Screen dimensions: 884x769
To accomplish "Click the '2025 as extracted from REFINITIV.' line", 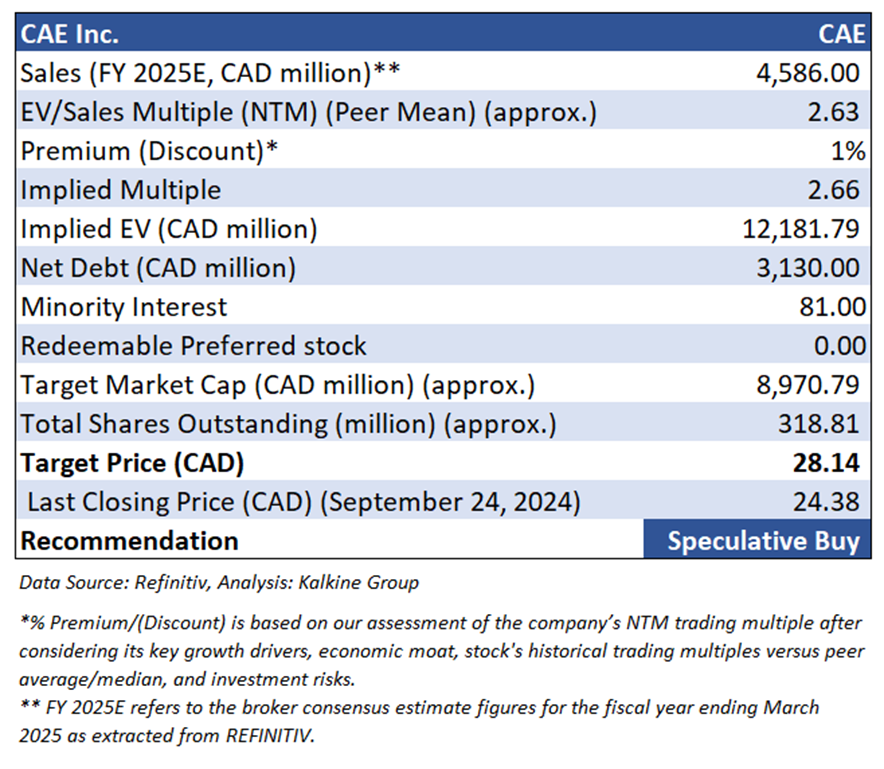I will tap(166, 736).
